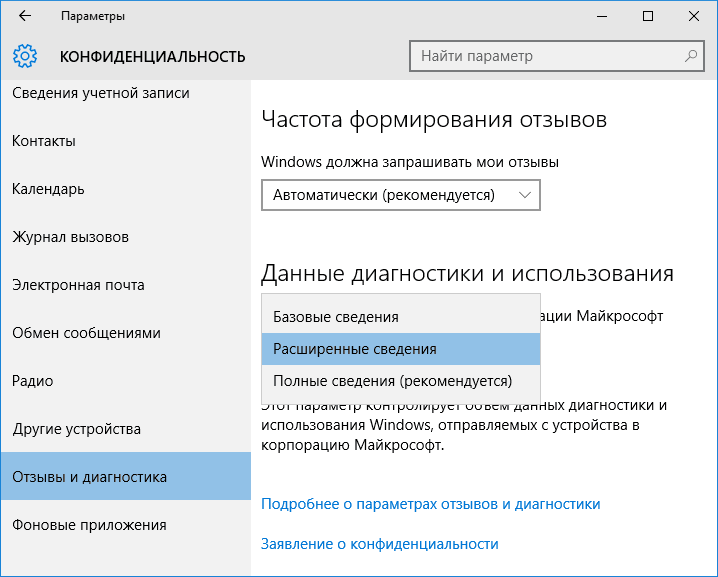Image resolution: width=718 pixels, height=577 pixels.
Task: Pick 'Полные сведения (рекомендуется)' option
Action: [x=392, y=381]
